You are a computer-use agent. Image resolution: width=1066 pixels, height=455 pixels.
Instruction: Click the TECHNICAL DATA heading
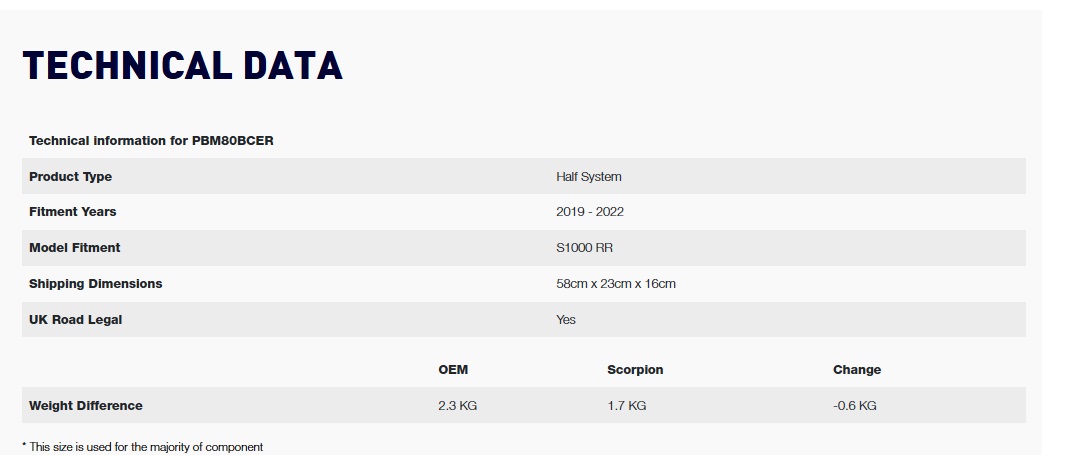[182, 66]
